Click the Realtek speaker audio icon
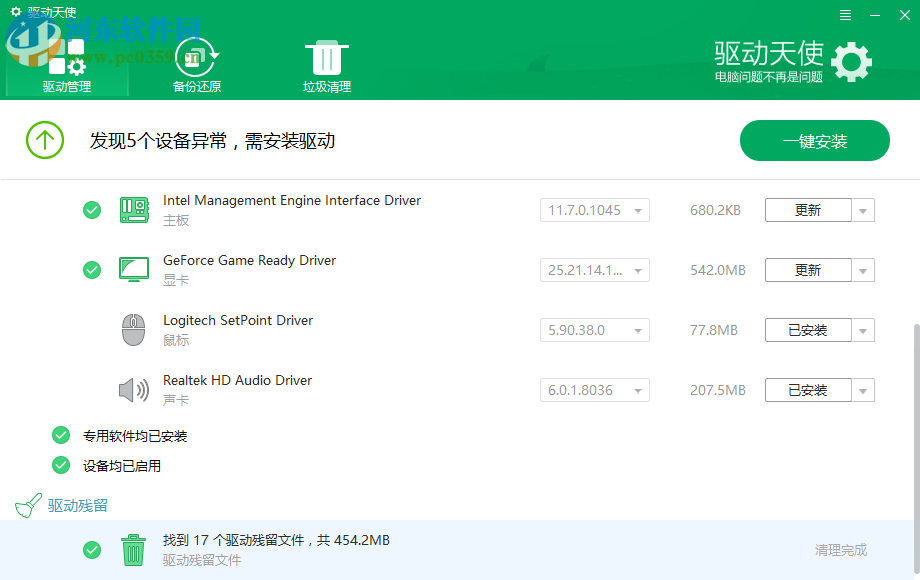This screenshot has width=920, height=580. 134,390
